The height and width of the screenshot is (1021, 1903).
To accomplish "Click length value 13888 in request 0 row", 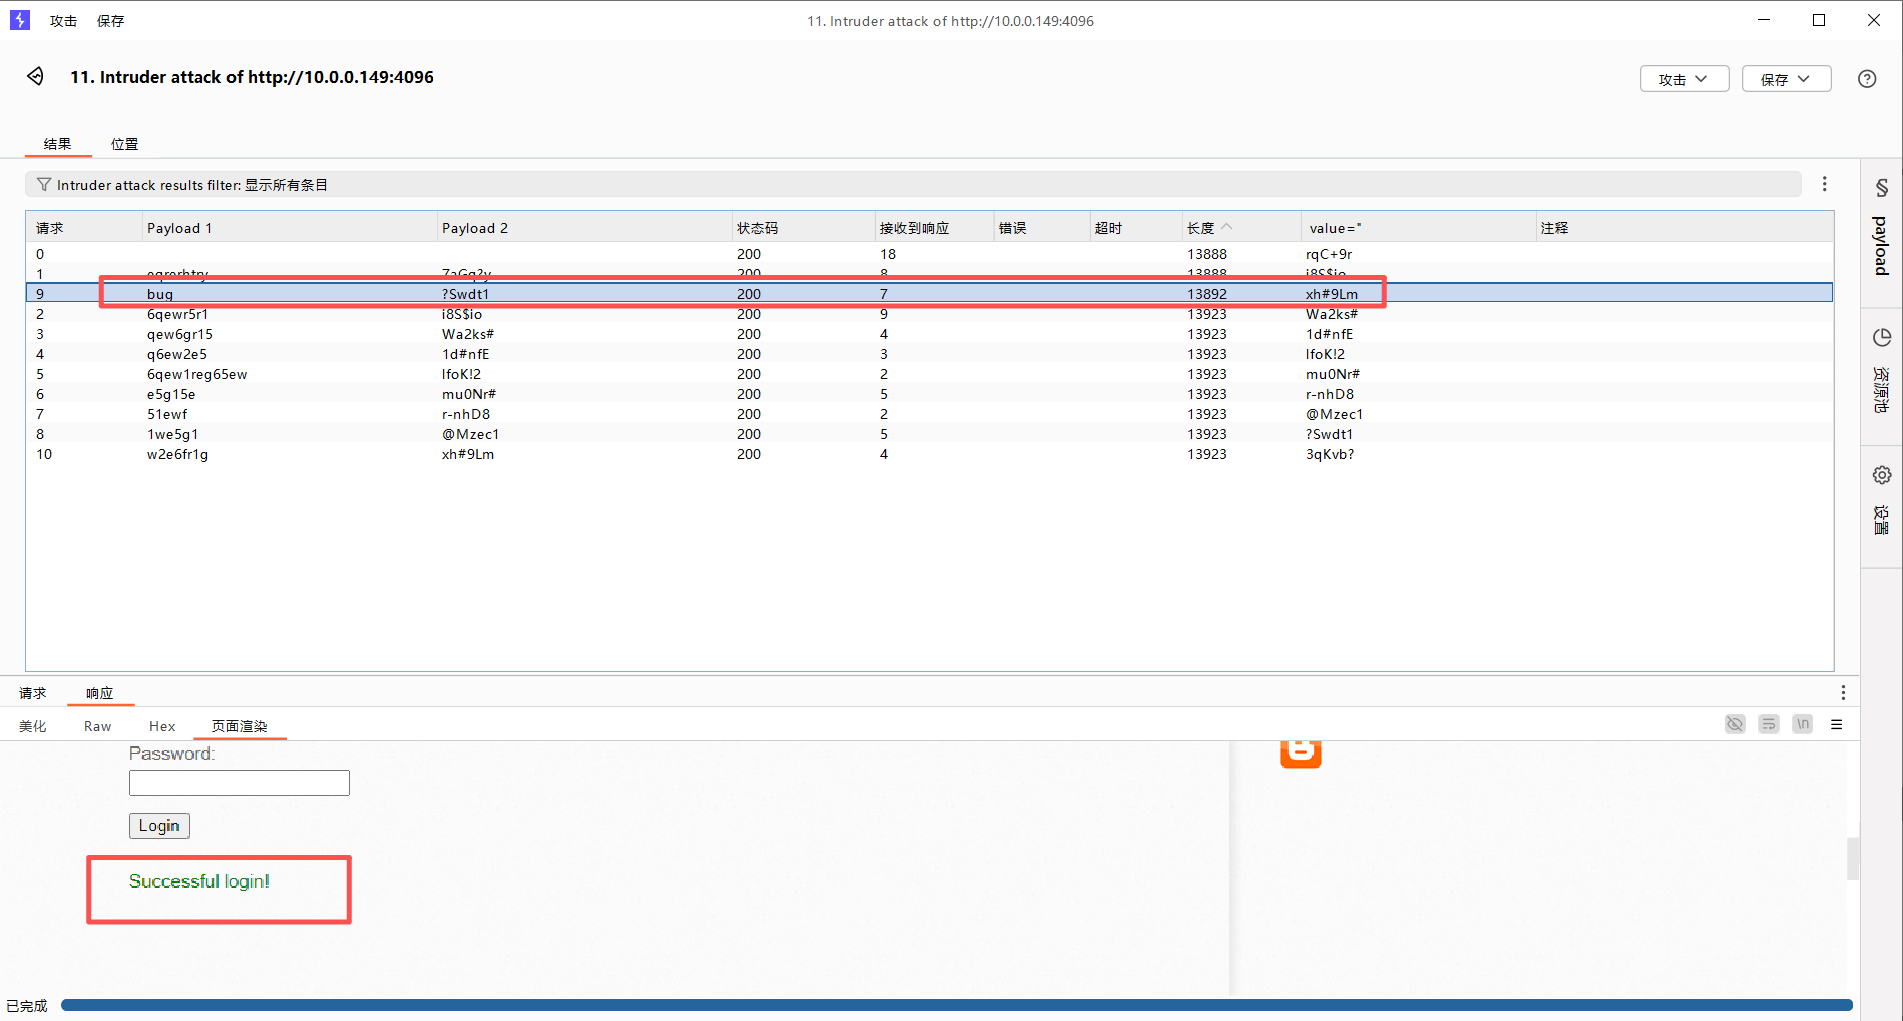I will pyautogui.click(x=1207, y=254).
